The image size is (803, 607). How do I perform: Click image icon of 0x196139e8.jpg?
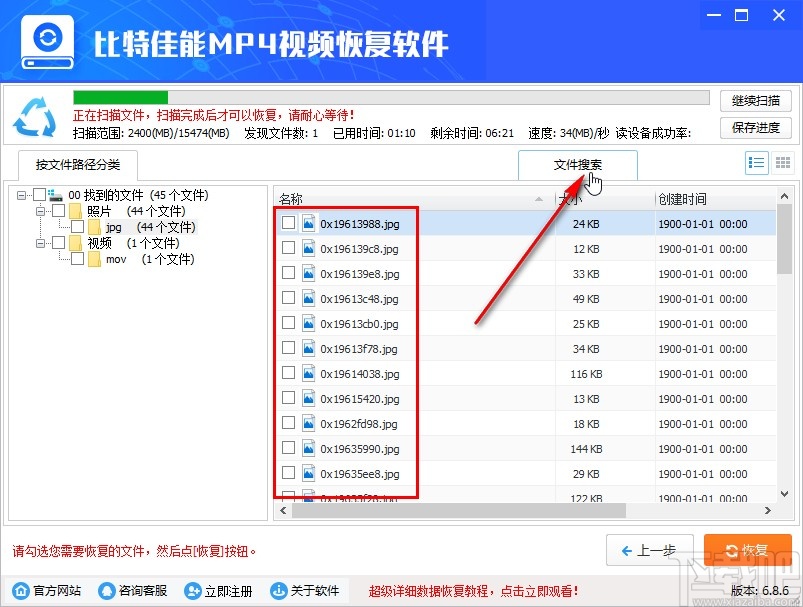(308, 274)
